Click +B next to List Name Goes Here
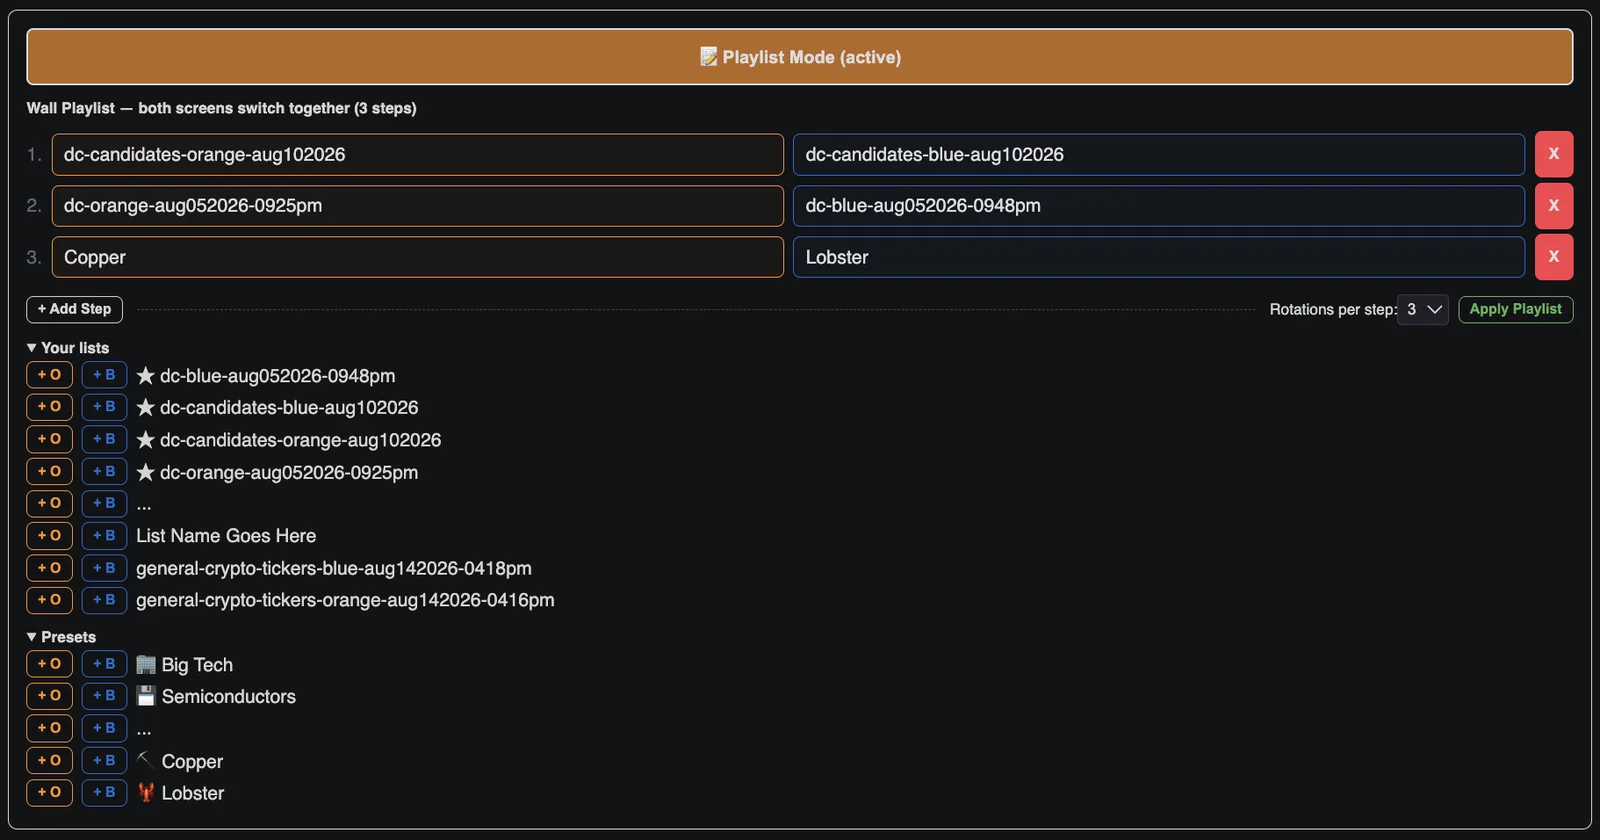The height and width of the screenshot is (840, 1600). 104,535
